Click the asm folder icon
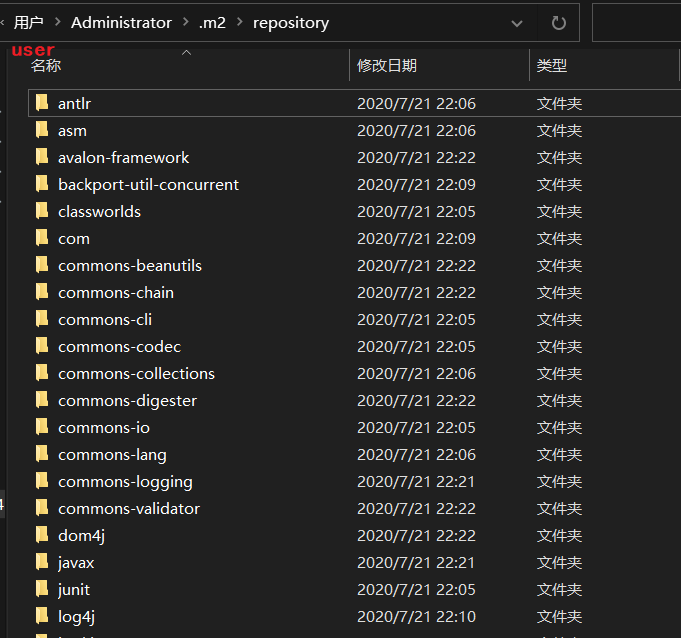This screenshot has height=638, width=681. click(x=42, y=130)
